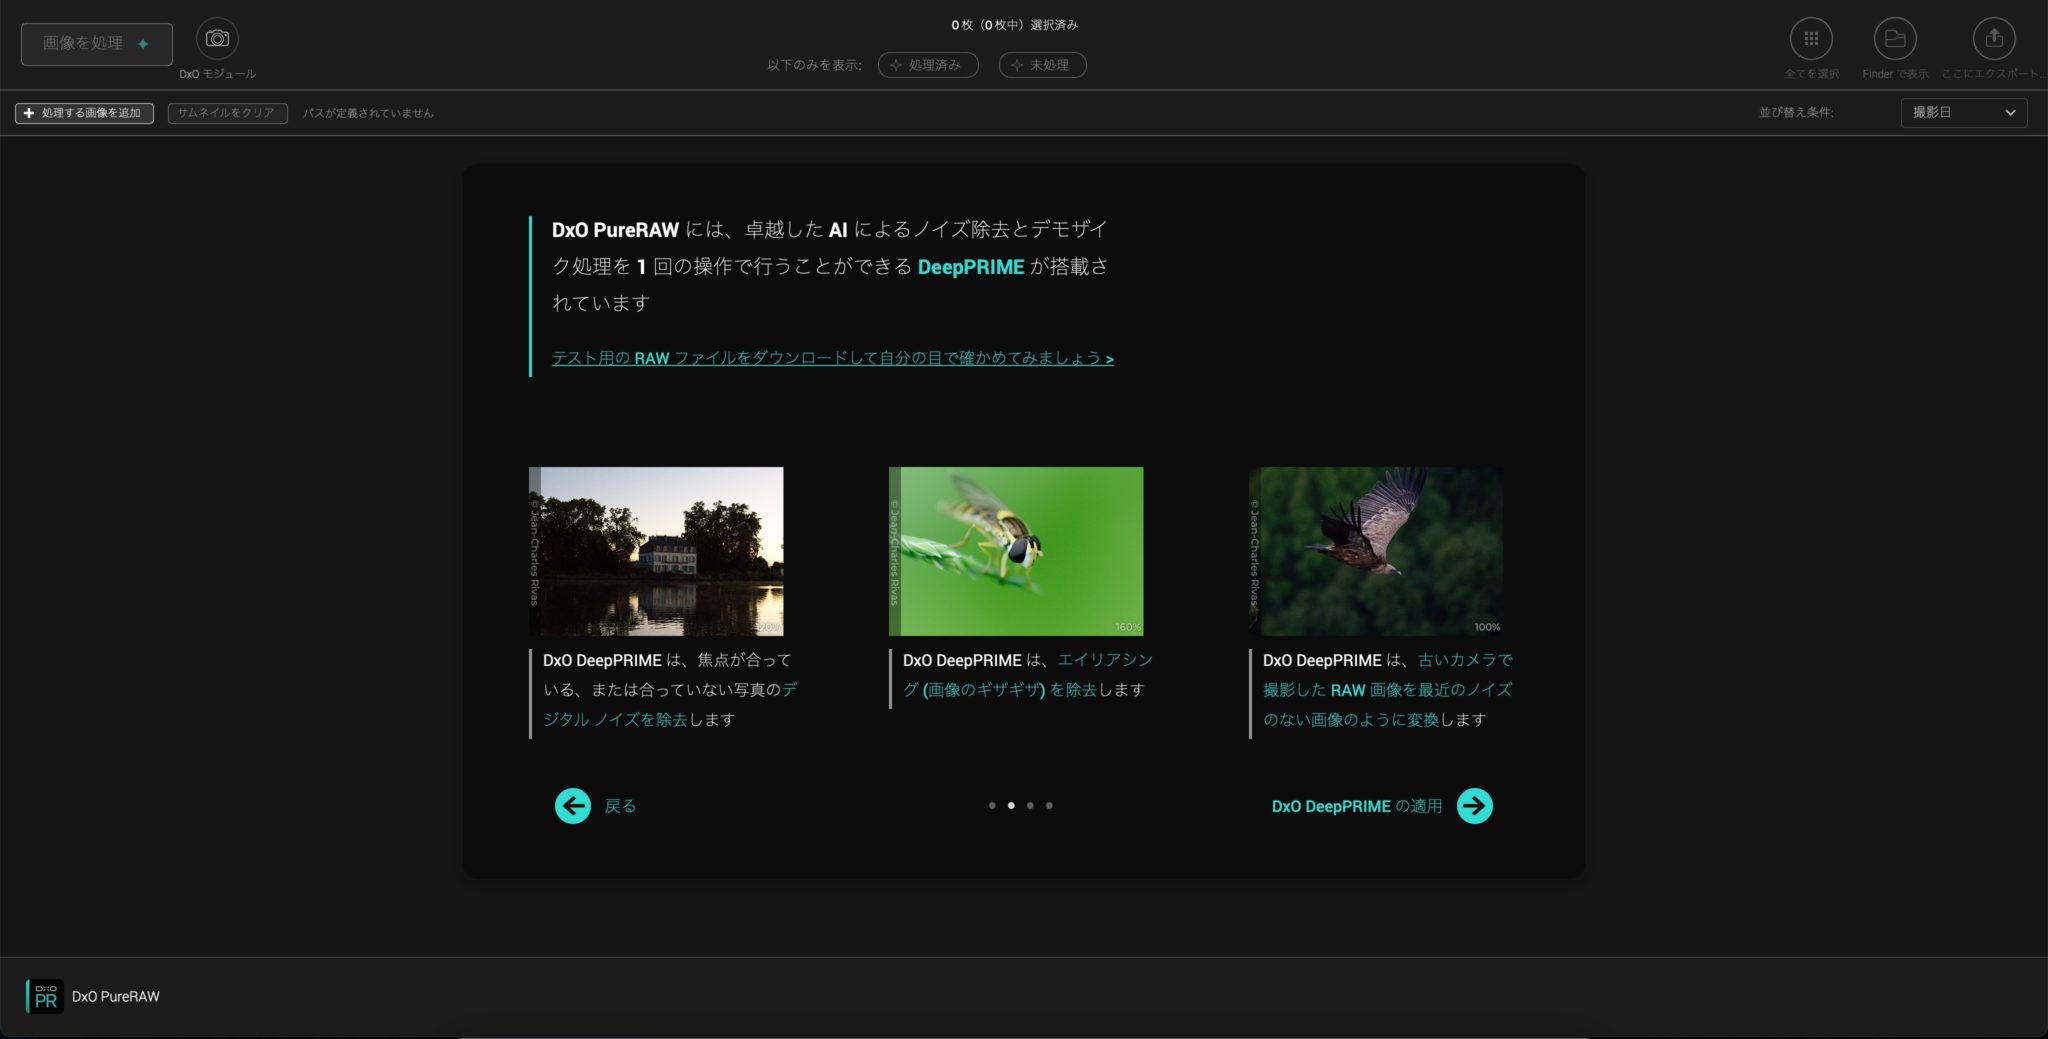The height and width of the screenshot is (1039, 2048).
Task: Toggle the 未処理 filter
Action: click(1042, 65)
